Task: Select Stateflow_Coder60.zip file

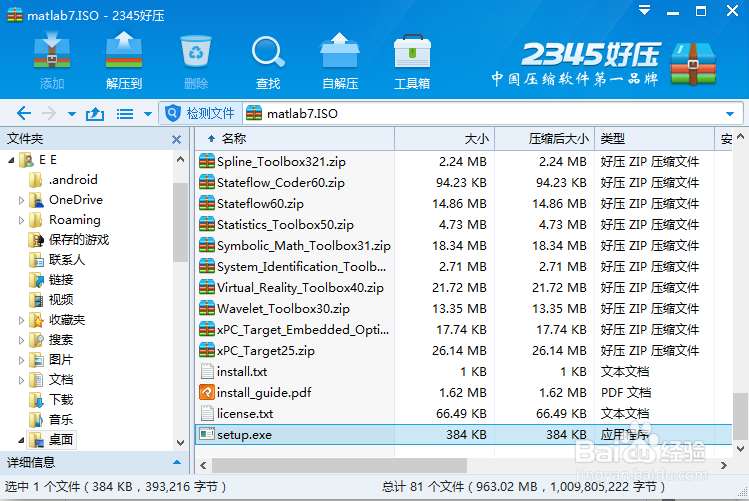Action: [280, 183]
